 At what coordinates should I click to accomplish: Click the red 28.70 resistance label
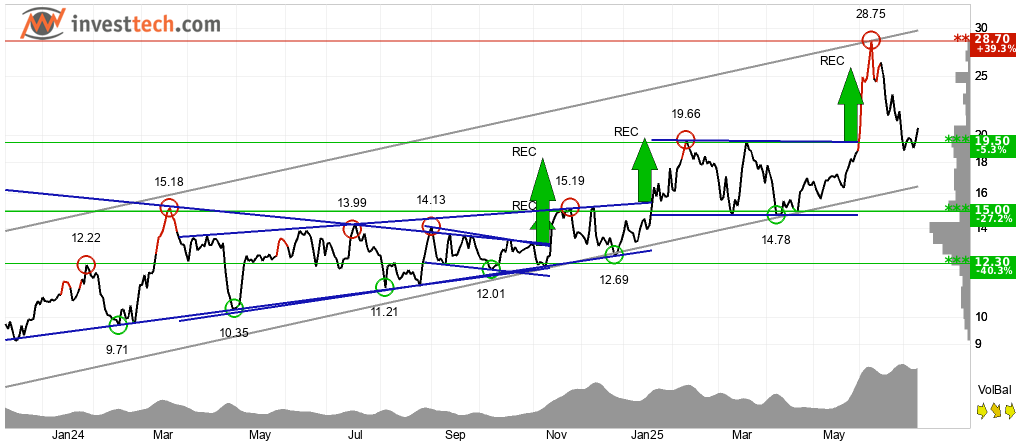[991, 44]
